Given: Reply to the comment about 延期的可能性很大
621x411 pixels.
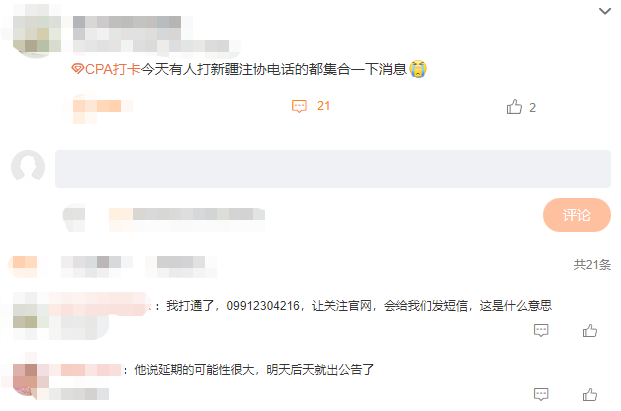Looking at the screenshot, I should [x=541, y=394].
